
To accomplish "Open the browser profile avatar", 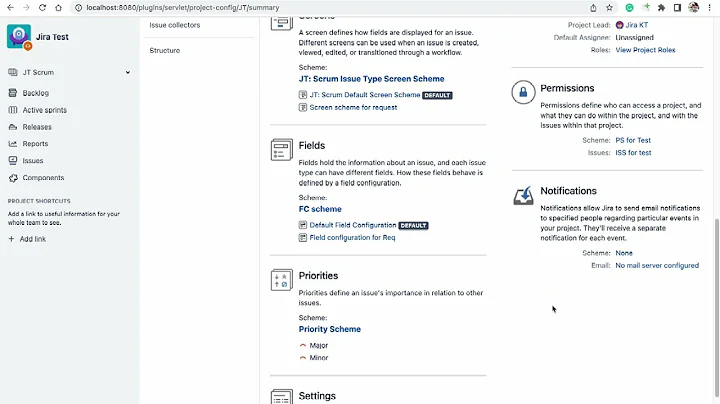I will [x=693, y=7].
